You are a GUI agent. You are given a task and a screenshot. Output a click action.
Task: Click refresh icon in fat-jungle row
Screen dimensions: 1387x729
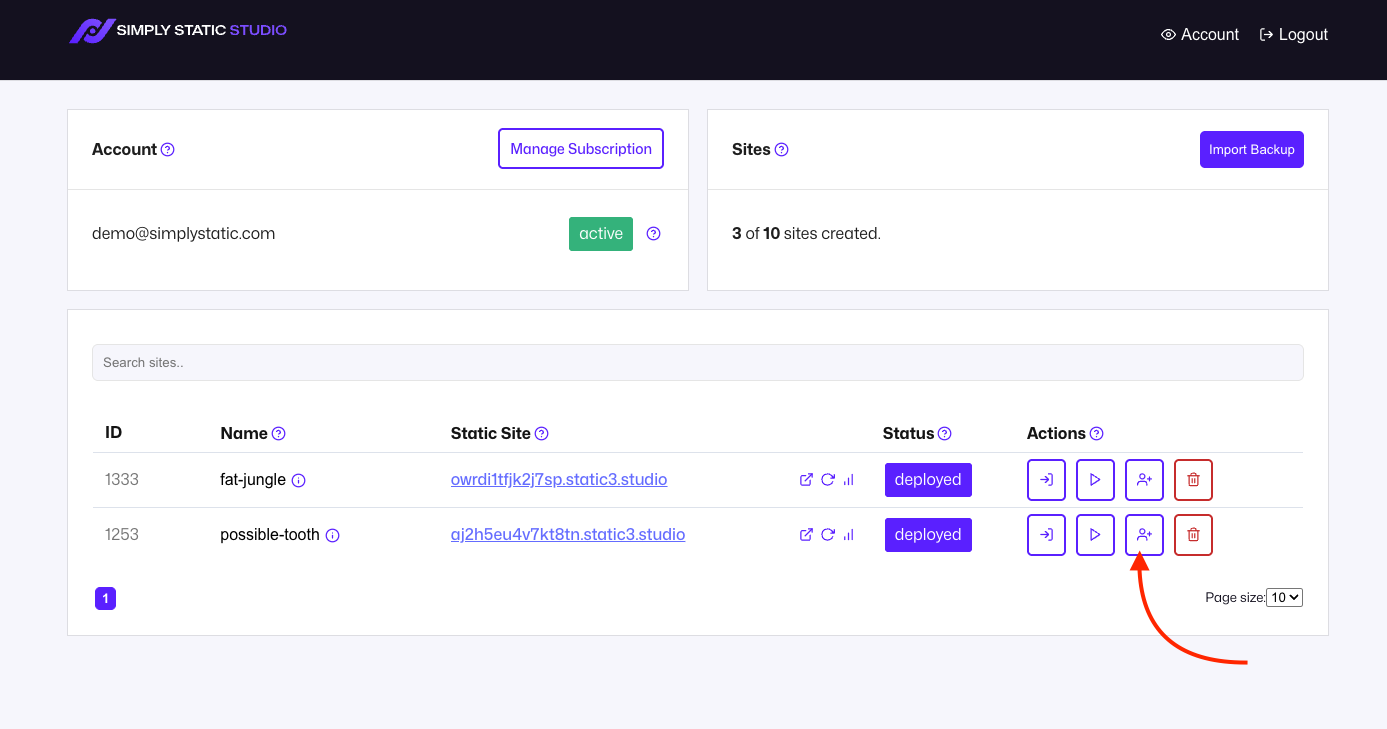[x=828, y=480]
